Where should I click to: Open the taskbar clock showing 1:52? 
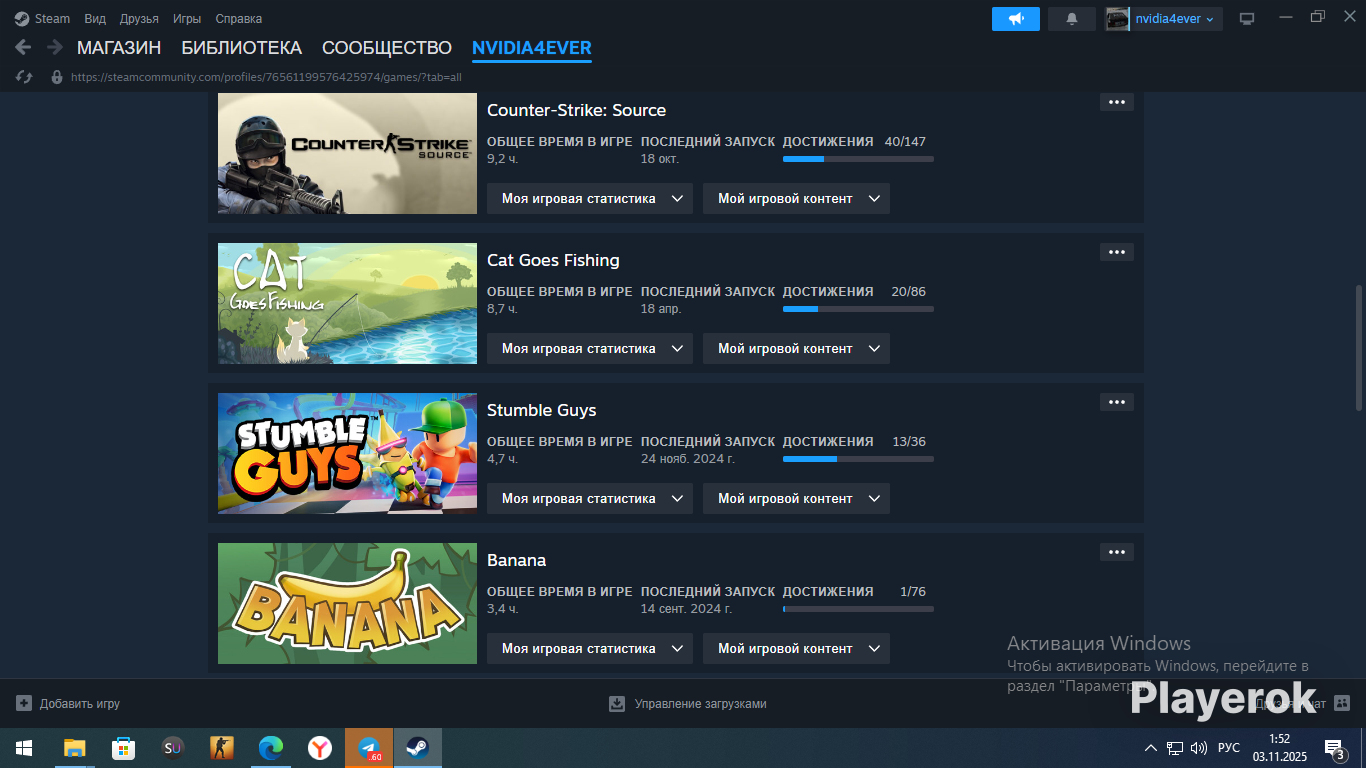tap(1280, 748)
